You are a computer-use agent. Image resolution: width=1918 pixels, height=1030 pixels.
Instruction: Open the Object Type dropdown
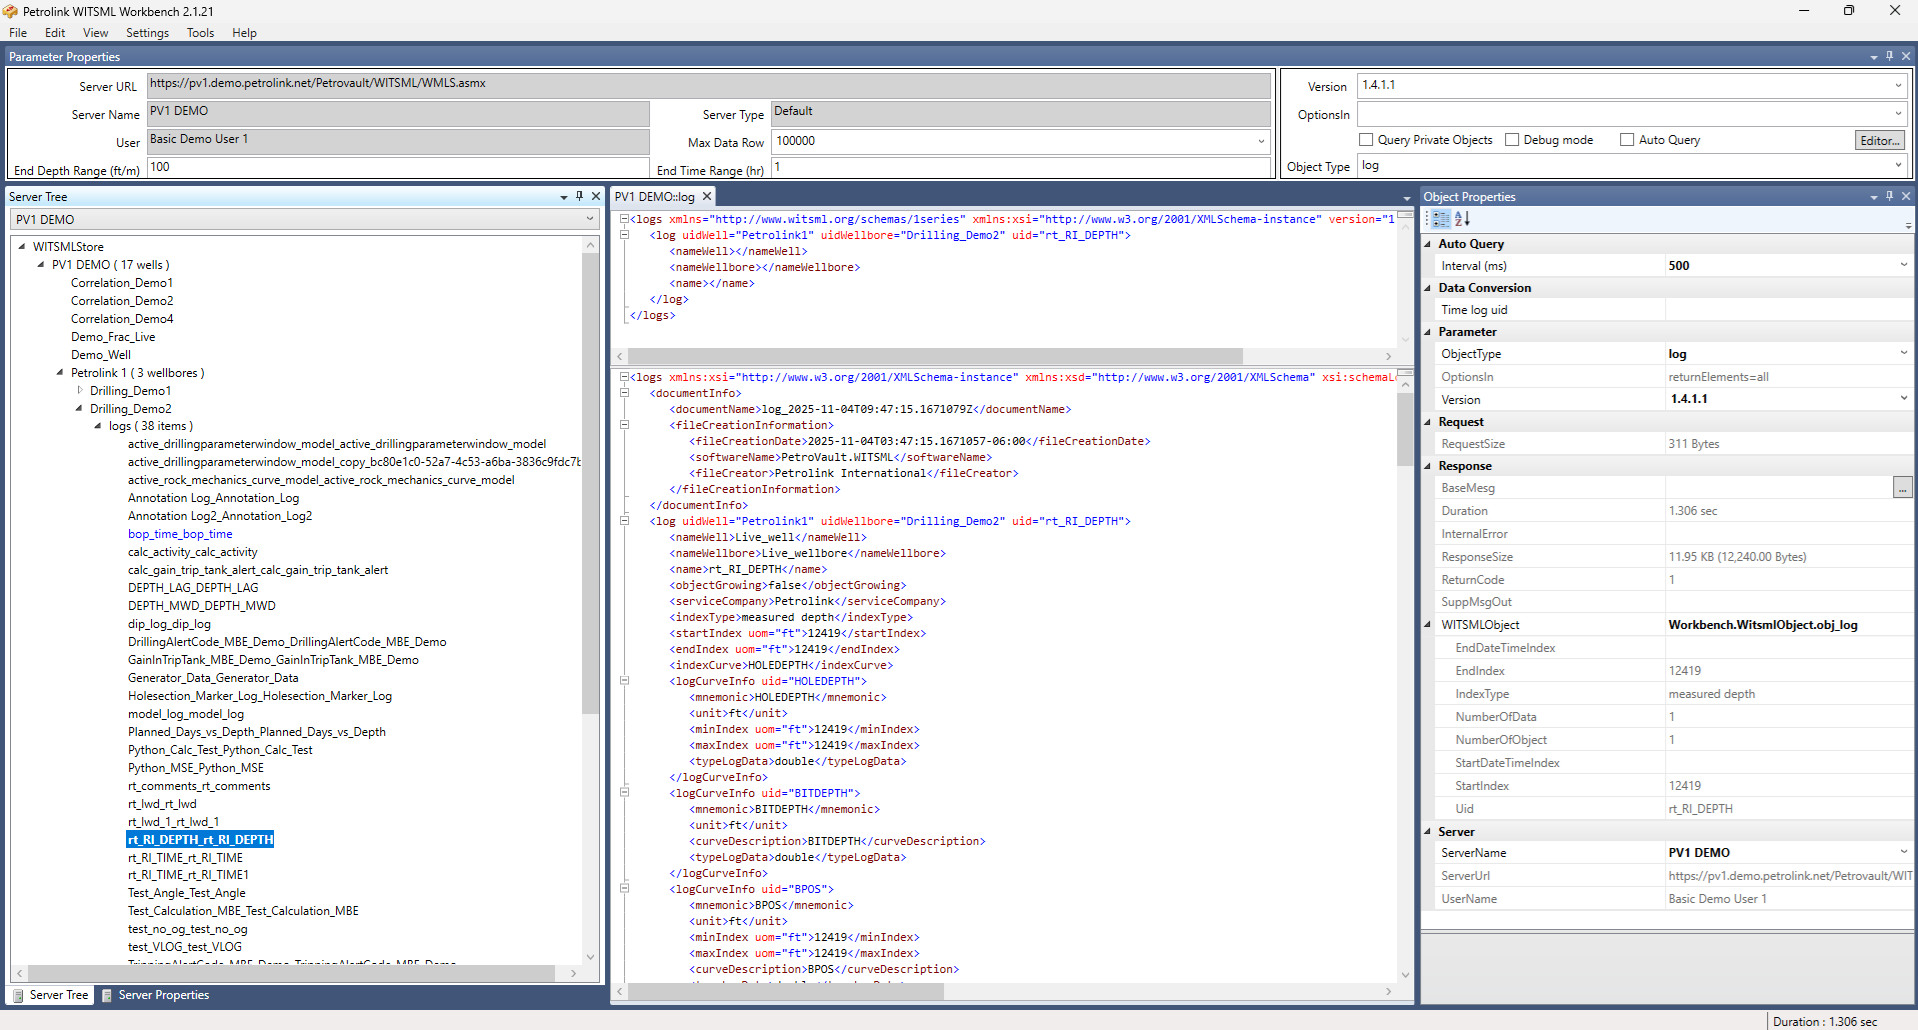[x=1897, y=166]
